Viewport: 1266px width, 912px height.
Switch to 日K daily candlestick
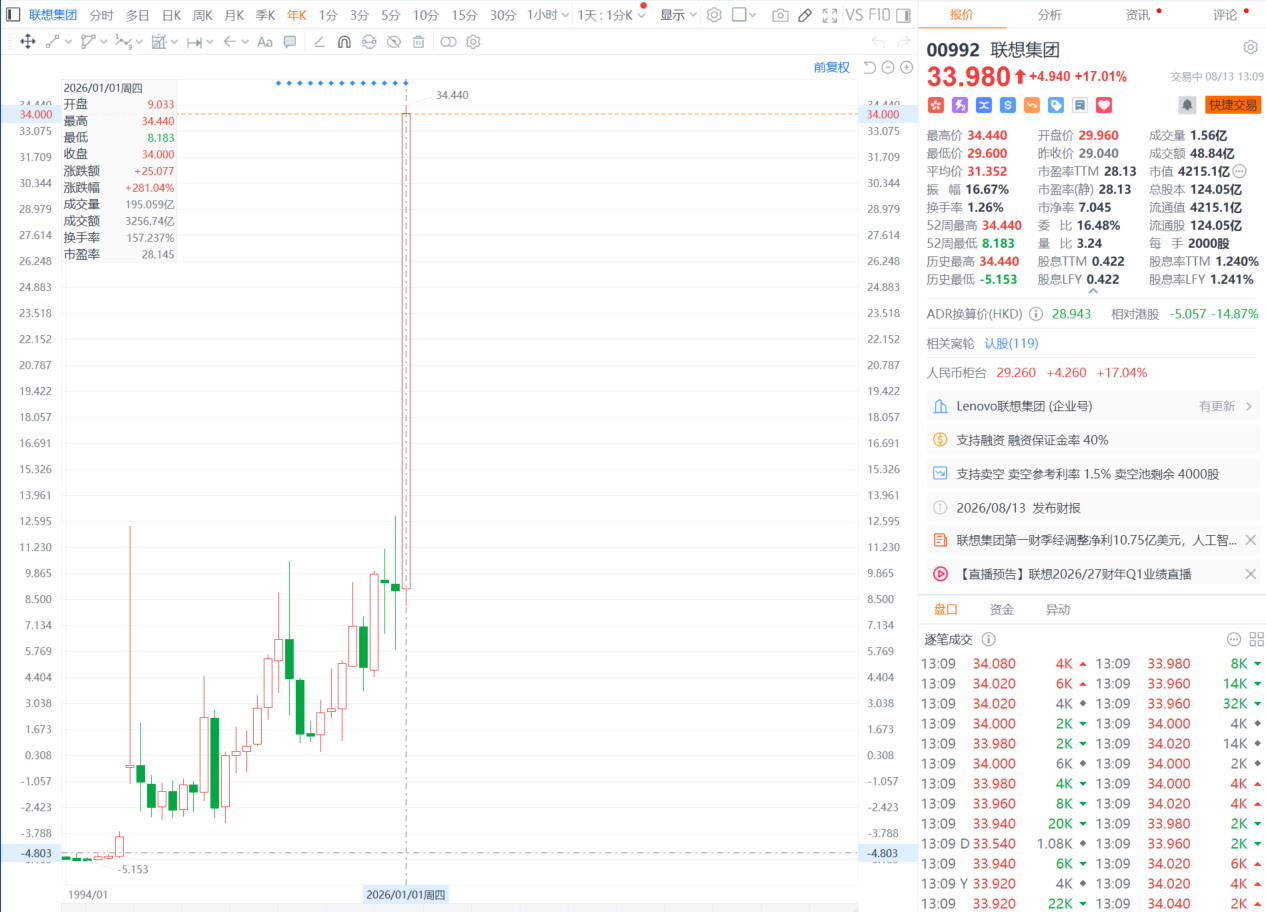pos(172,15)
